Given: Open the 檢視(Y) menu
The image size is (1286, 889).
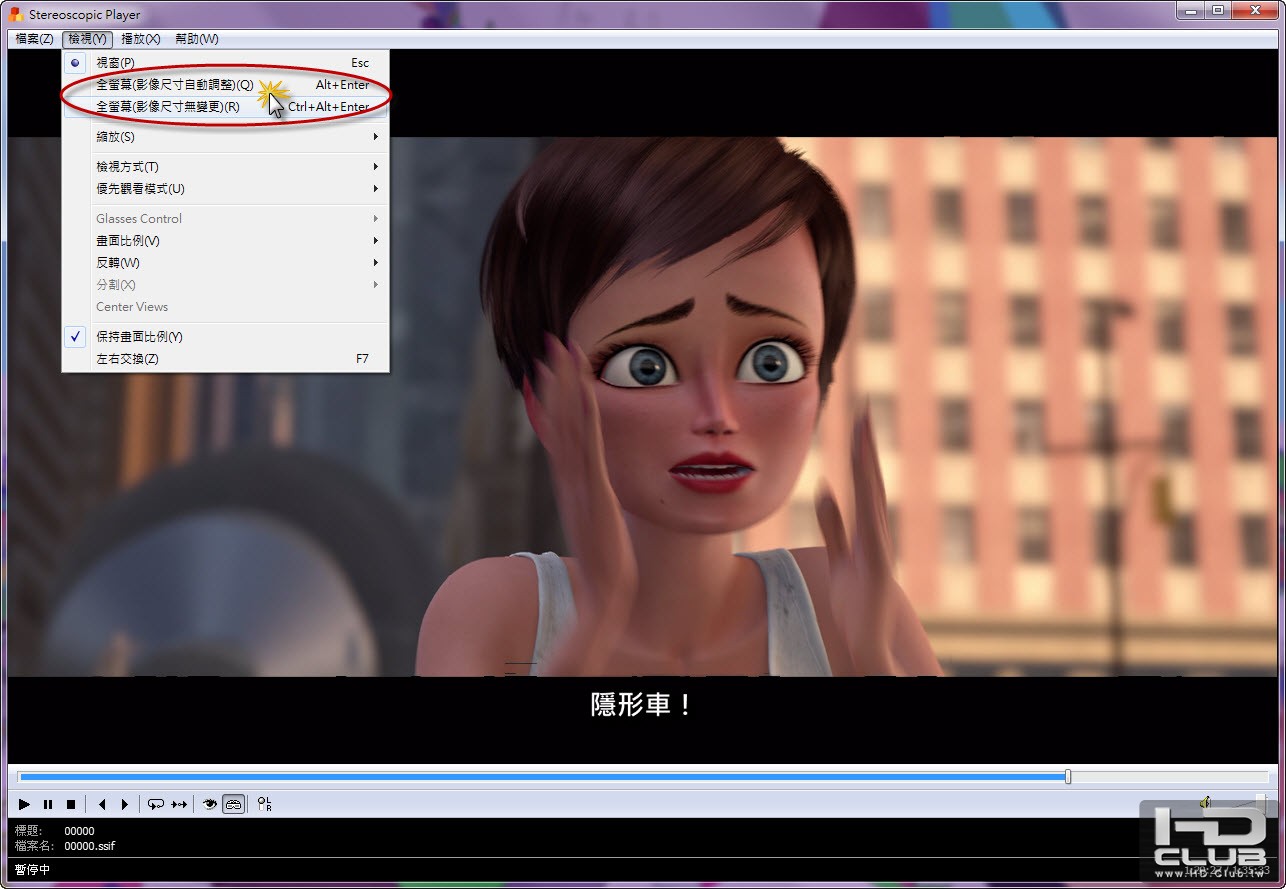Looking at the screenshot, I should click(87, 39).
